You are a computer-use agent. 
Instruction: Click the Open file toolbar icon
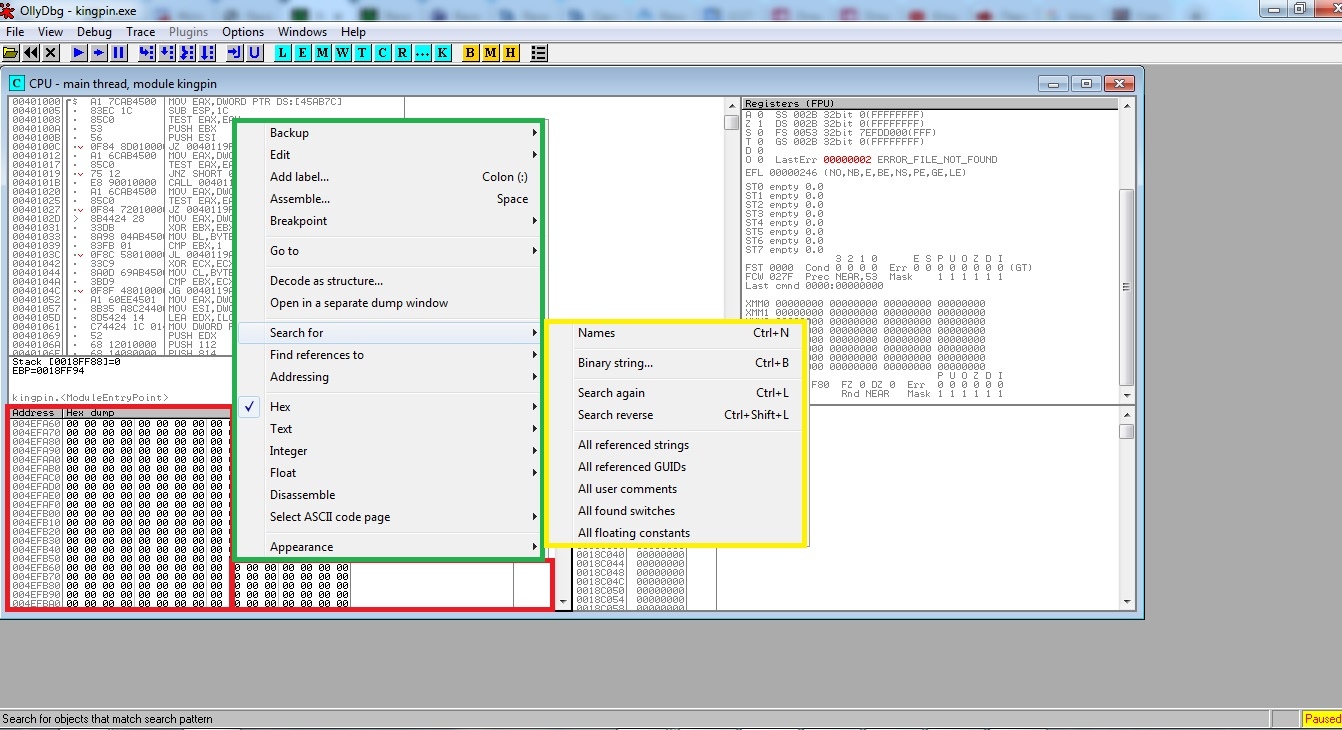point(11,52)
